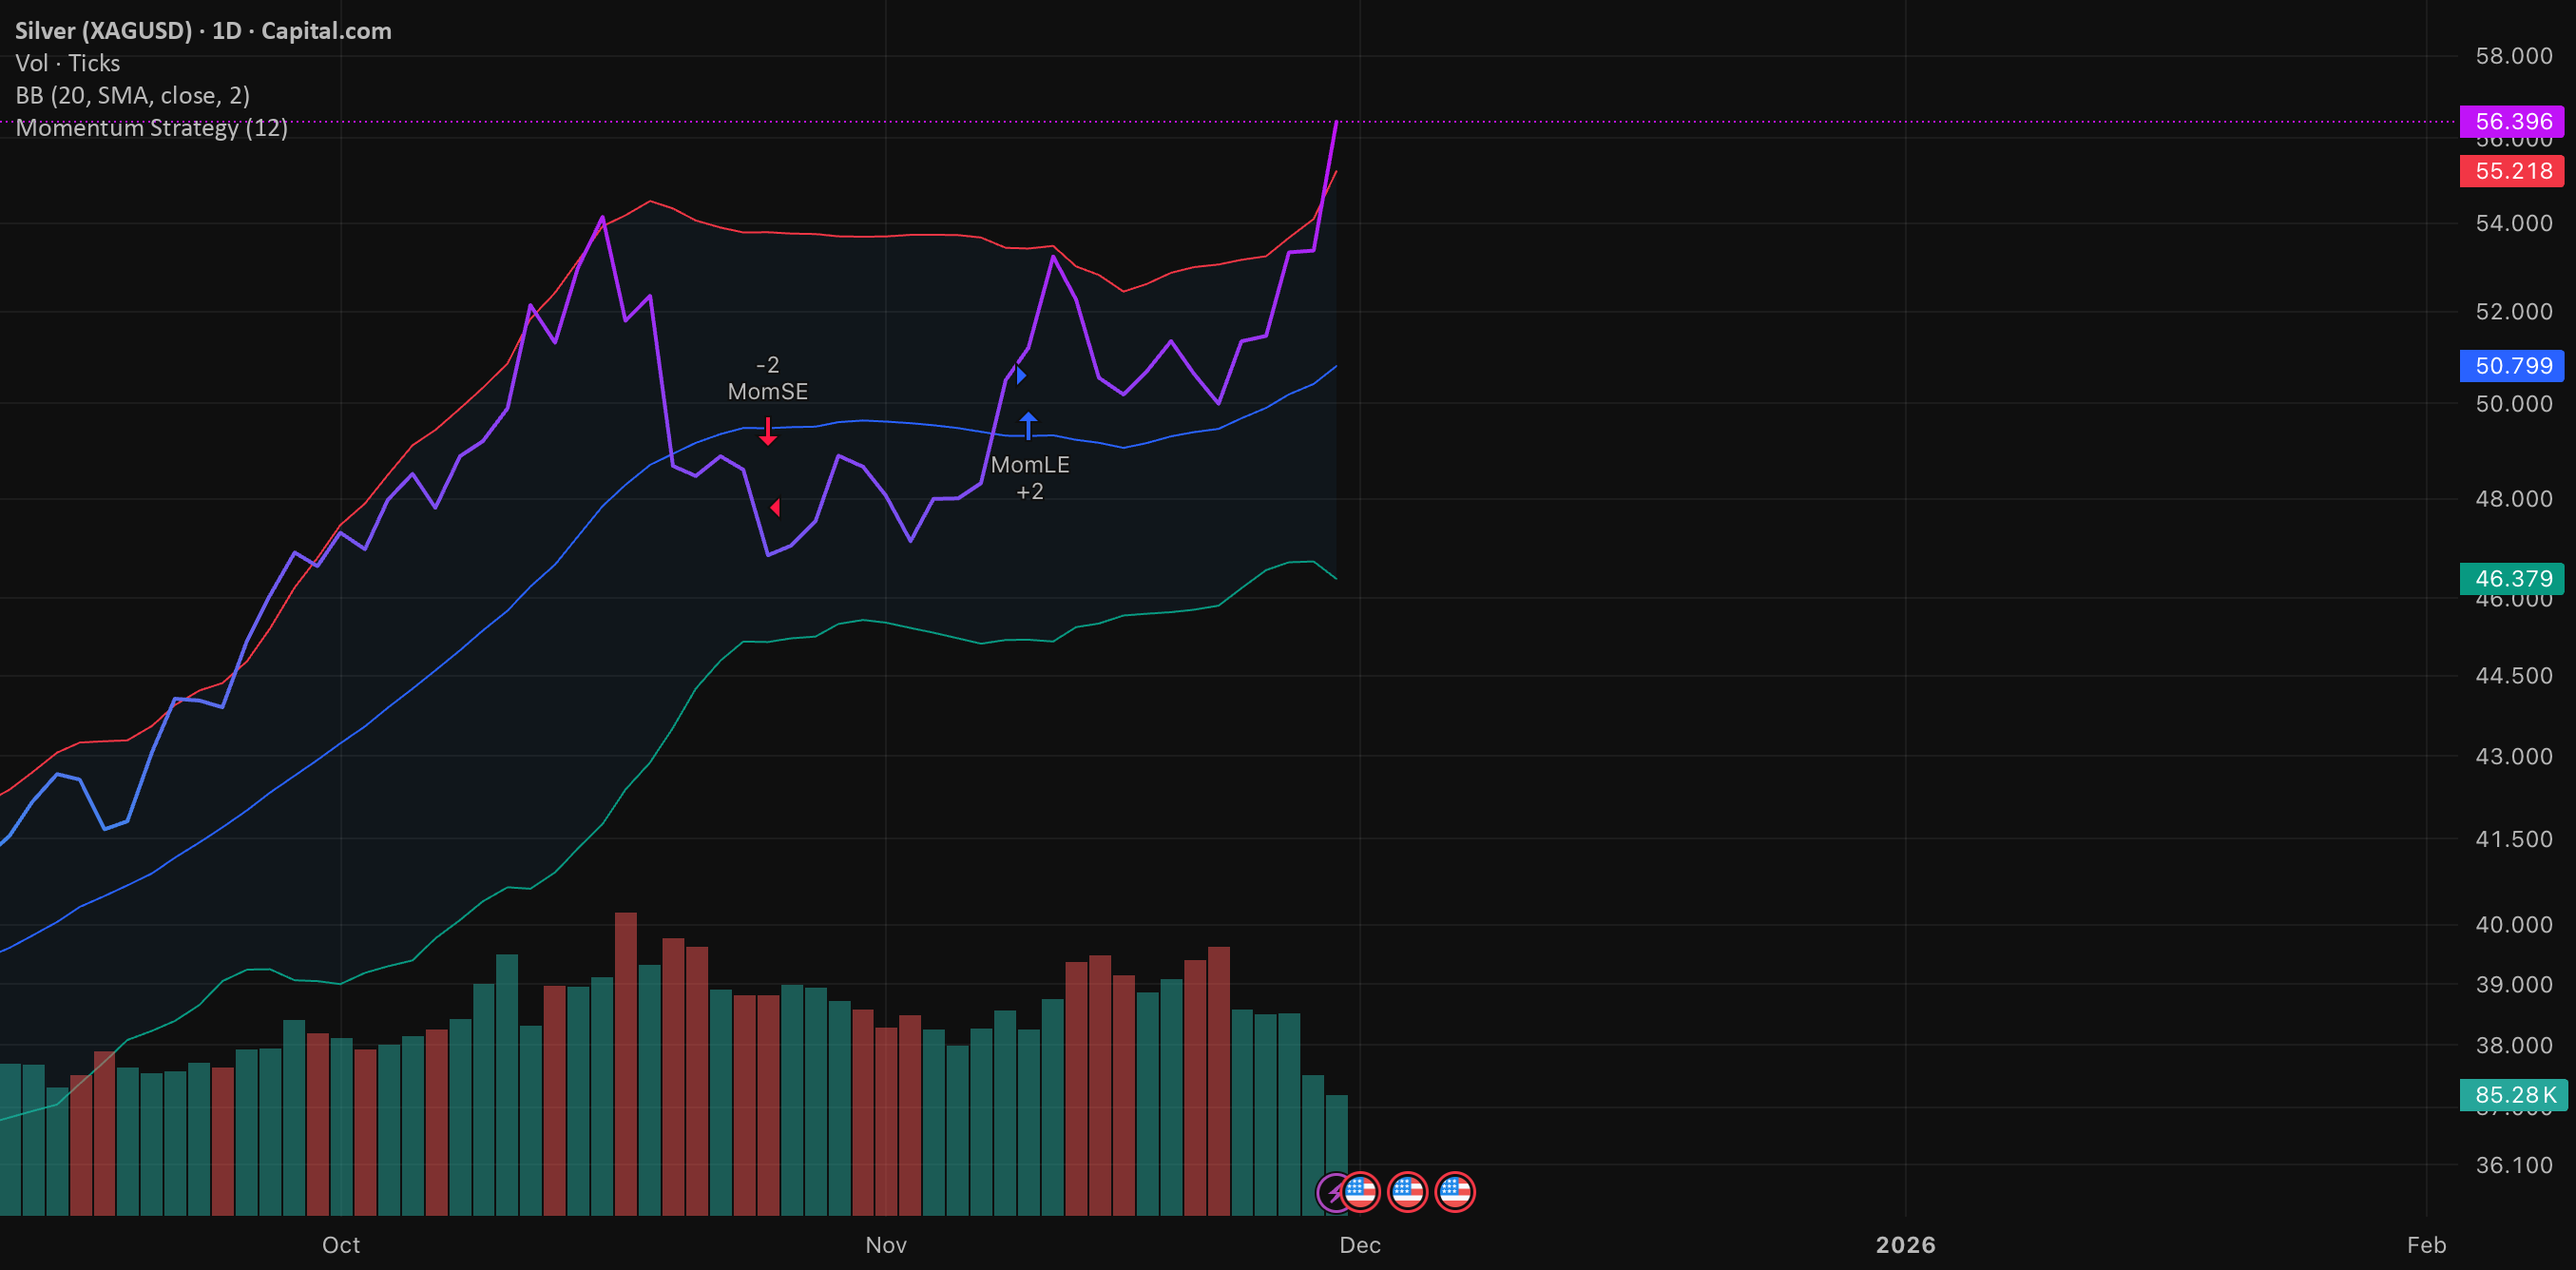The height and width of the screenshot is (1270, 2576).
Task: Click the green 46.379 lower band label
Action: point(2511,579)
